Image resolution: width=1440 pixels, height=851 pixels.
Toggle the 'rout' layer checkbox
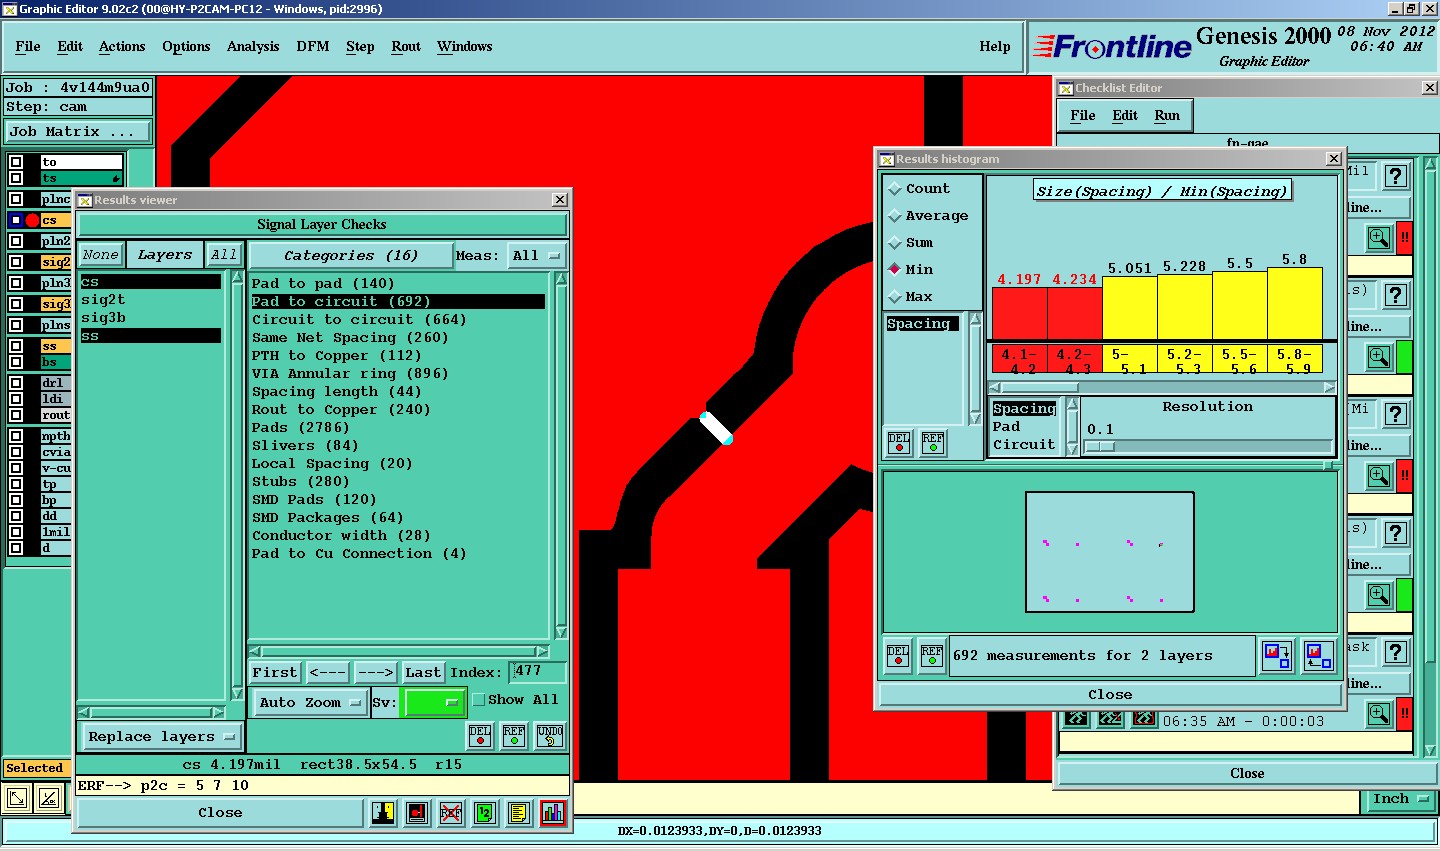16,415
